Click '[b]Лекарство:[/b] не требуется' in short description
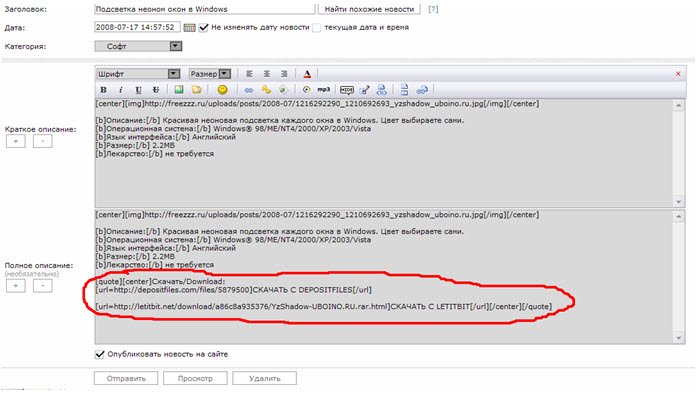 click(x=154, y=154)
